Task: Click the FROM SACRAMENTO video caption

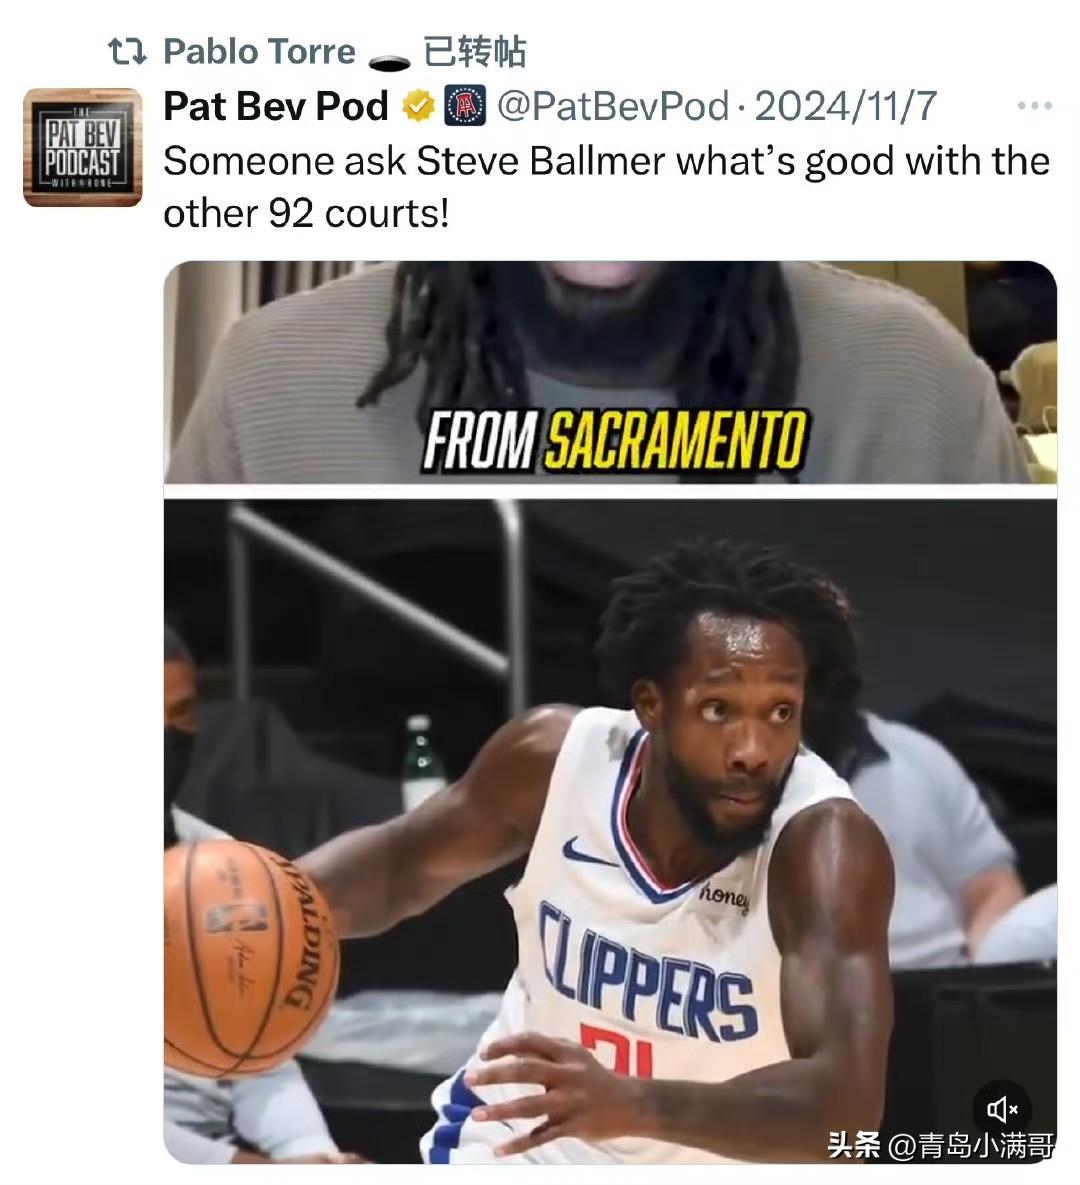Action: 614,441
